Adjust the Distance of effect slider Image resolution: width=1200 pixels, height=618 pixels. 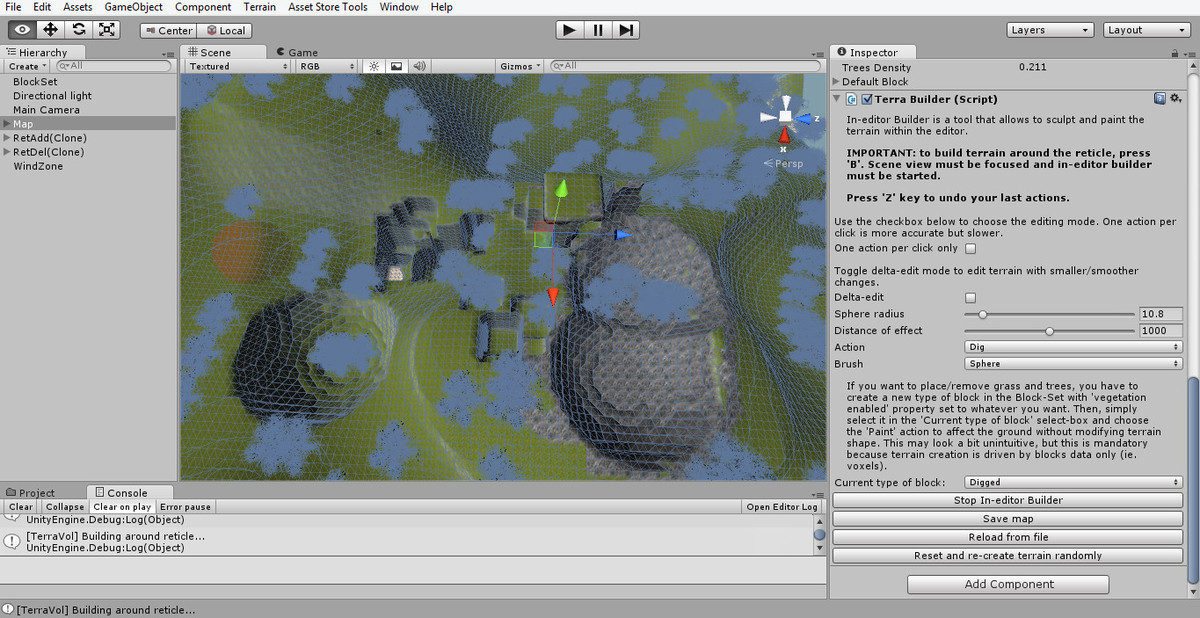tap(1049, 331)
